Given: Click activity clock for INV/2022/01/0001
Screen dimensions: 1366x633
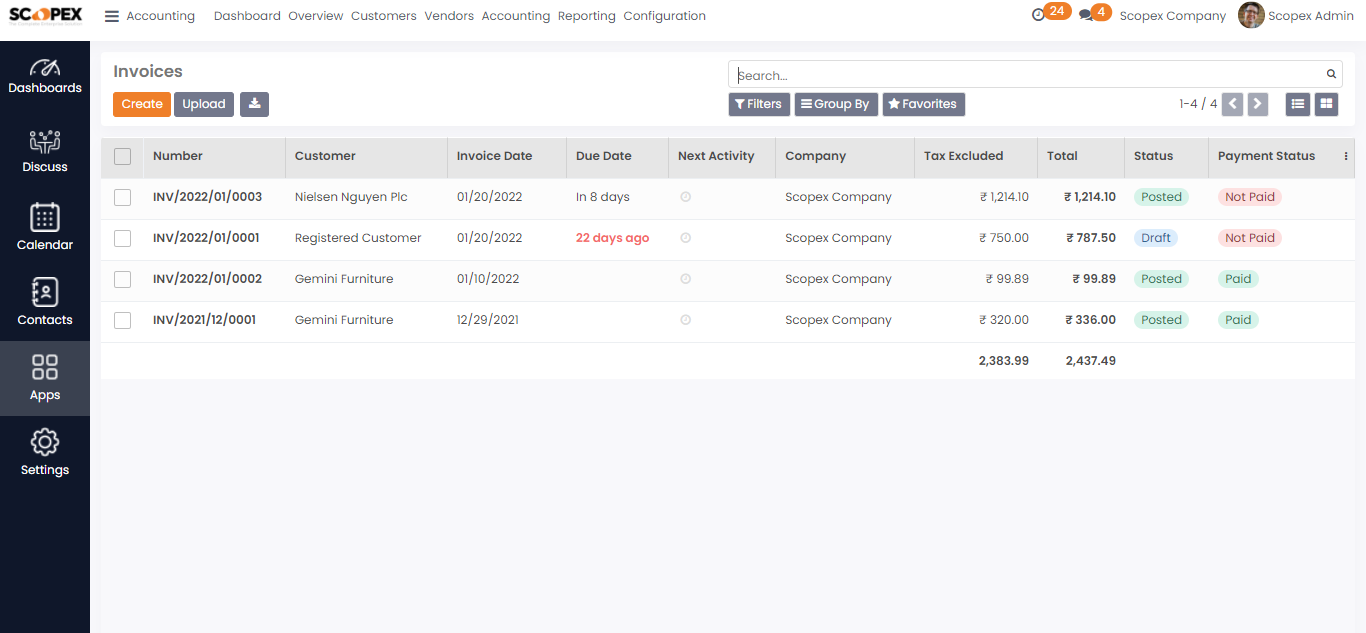Looking at the screenshot, I should point(685,238).
